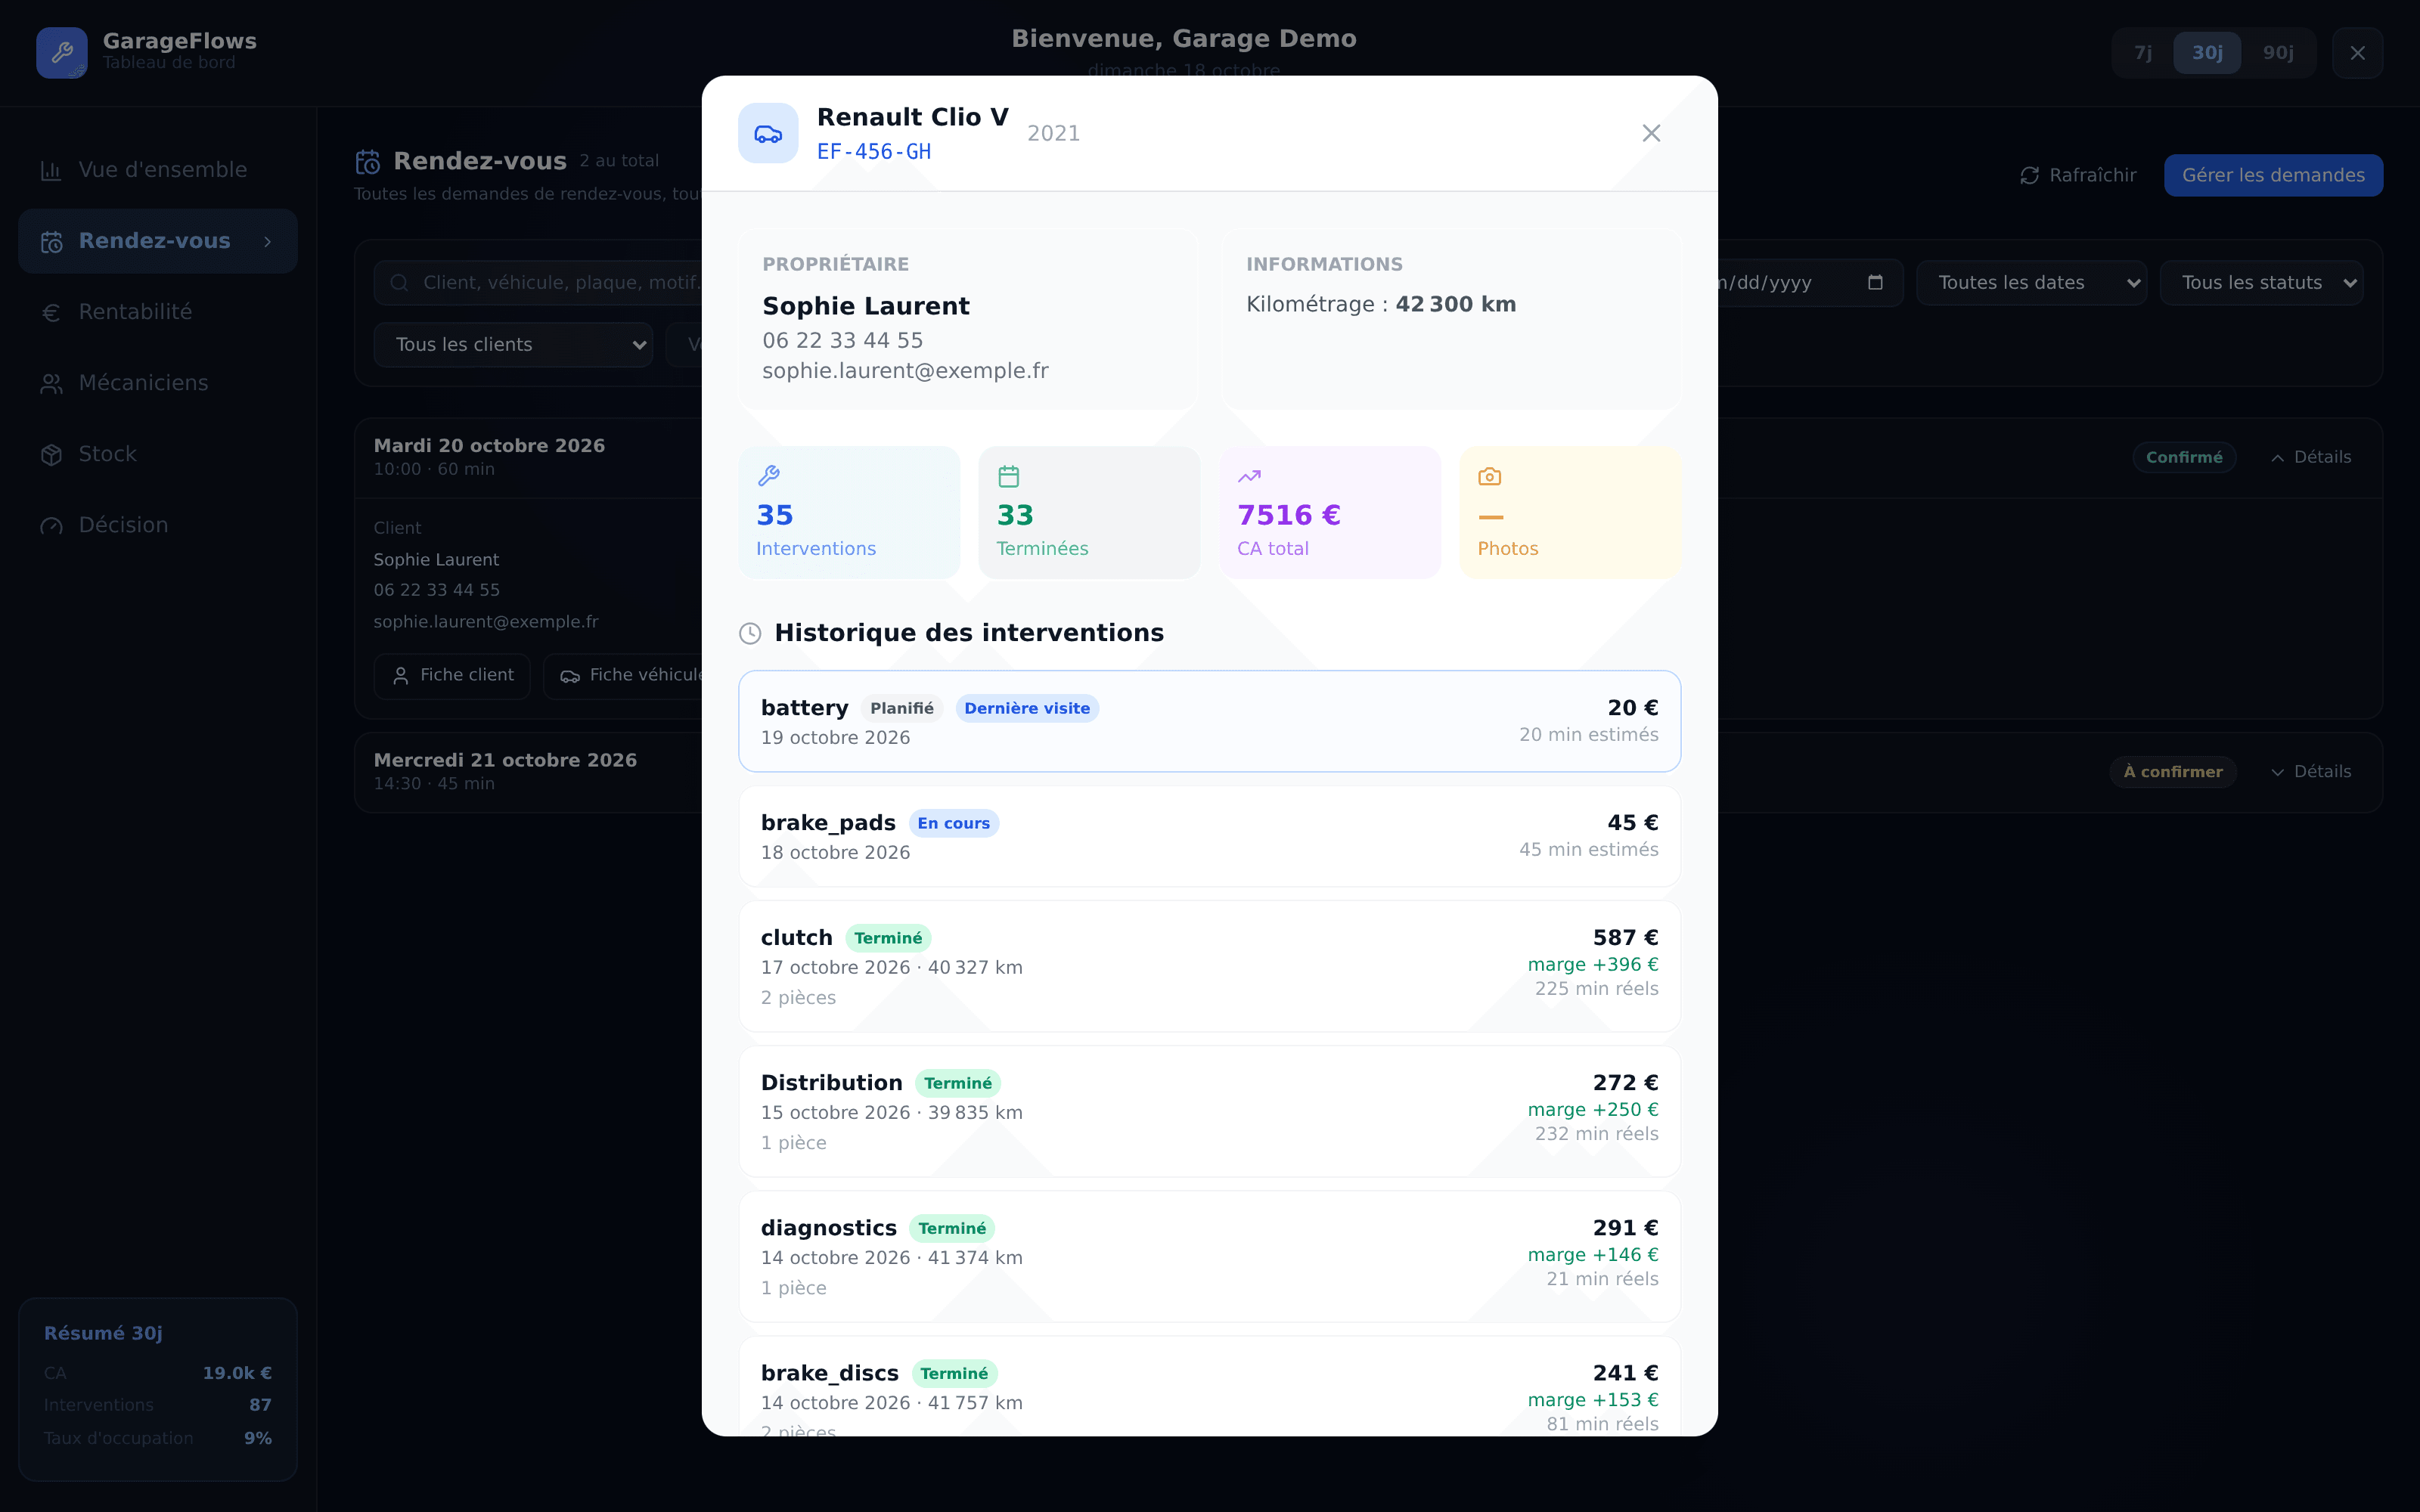2420x1512 pixels.
Task: Open Décision in the sidebar
Action: [158, 525]
